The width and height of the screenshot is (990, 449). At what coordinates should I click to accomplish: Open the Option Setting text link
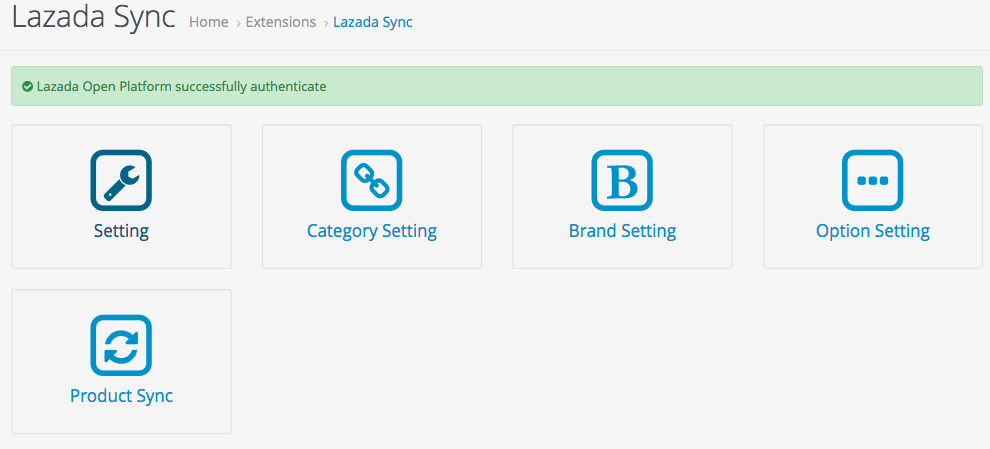point(872,231)
